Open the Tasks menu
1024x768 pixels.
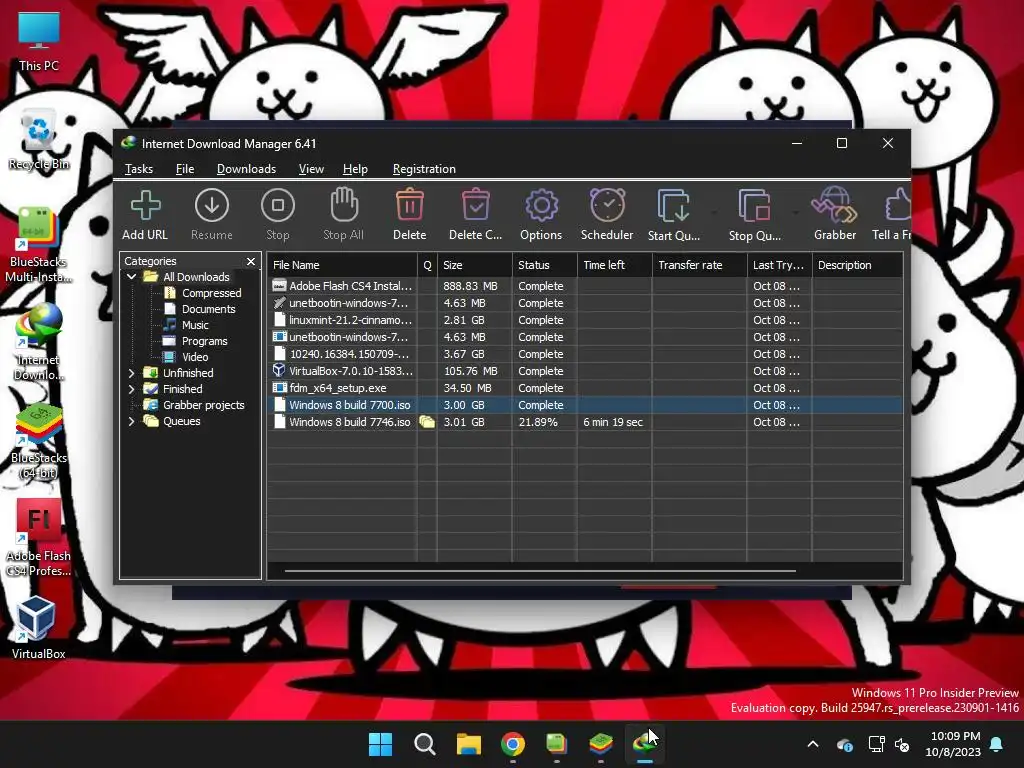point(138,169)
